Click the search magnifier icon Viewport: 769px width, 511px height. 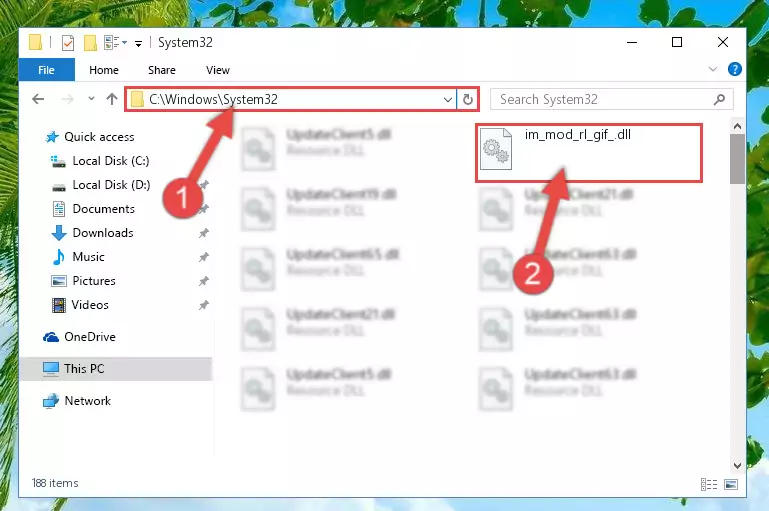pos(719,100)
